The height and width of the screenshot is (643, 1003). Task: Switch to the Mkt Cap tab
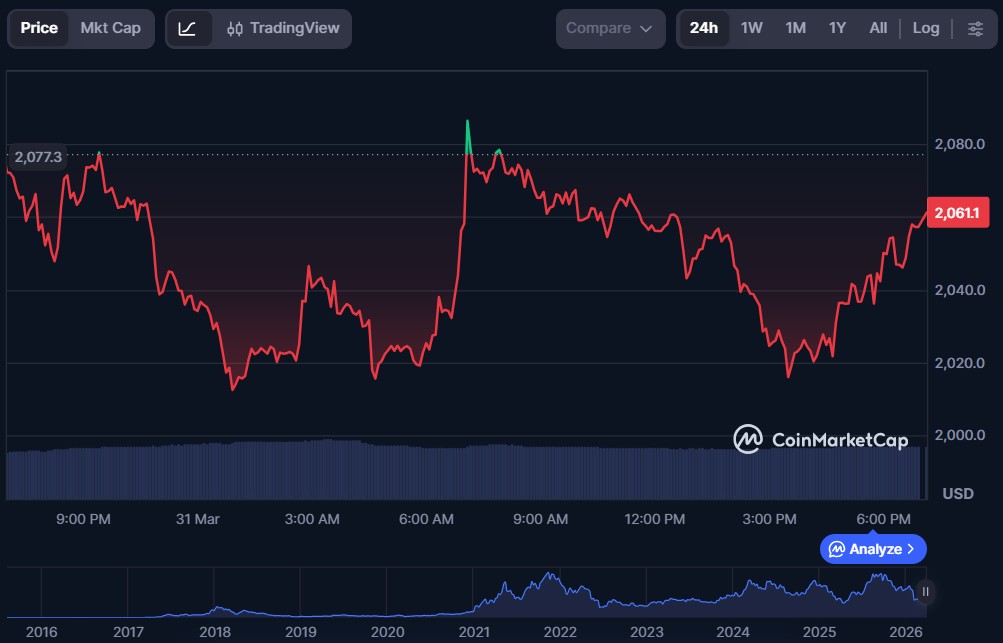pyautogui.click(x=111, y=29)
